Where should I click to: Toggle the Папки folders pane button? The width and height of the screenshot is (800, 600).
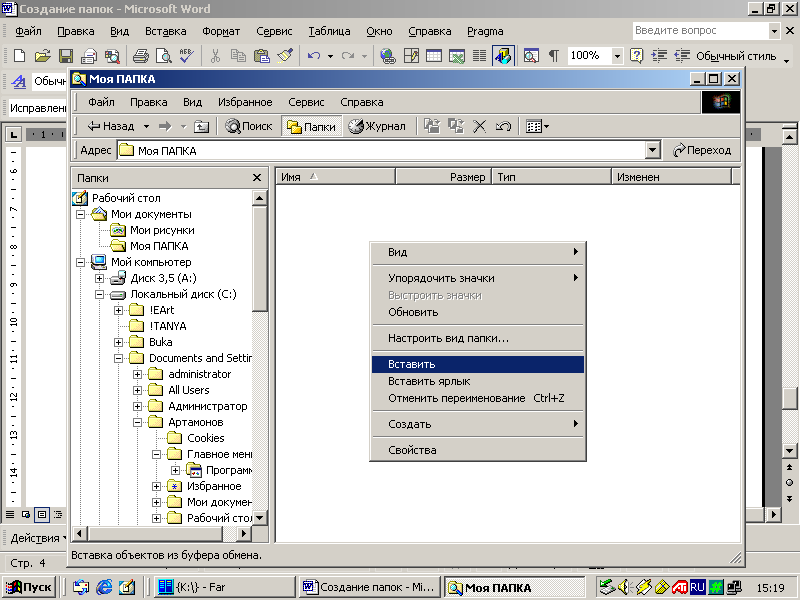coord(311,126)
